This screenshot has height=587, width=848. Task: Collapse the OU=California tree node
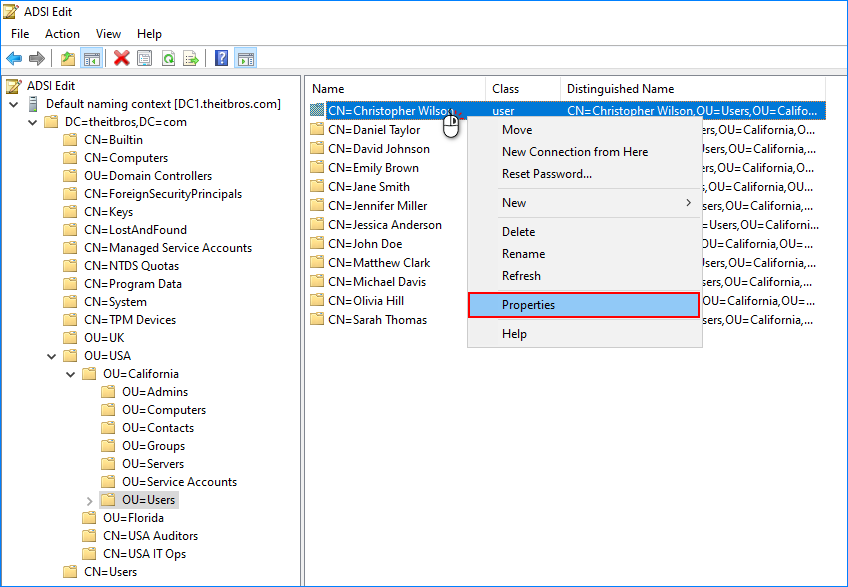70,374
